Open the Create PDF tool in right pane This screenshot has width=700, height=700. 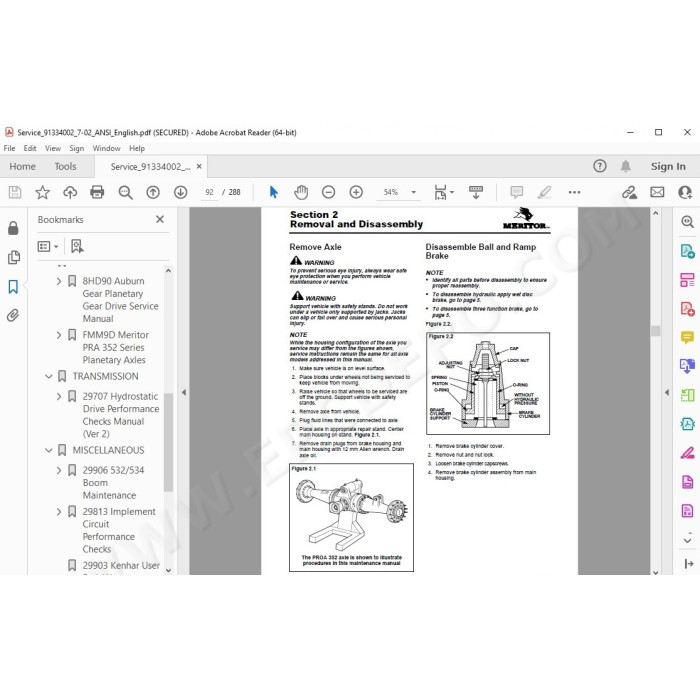688,308
